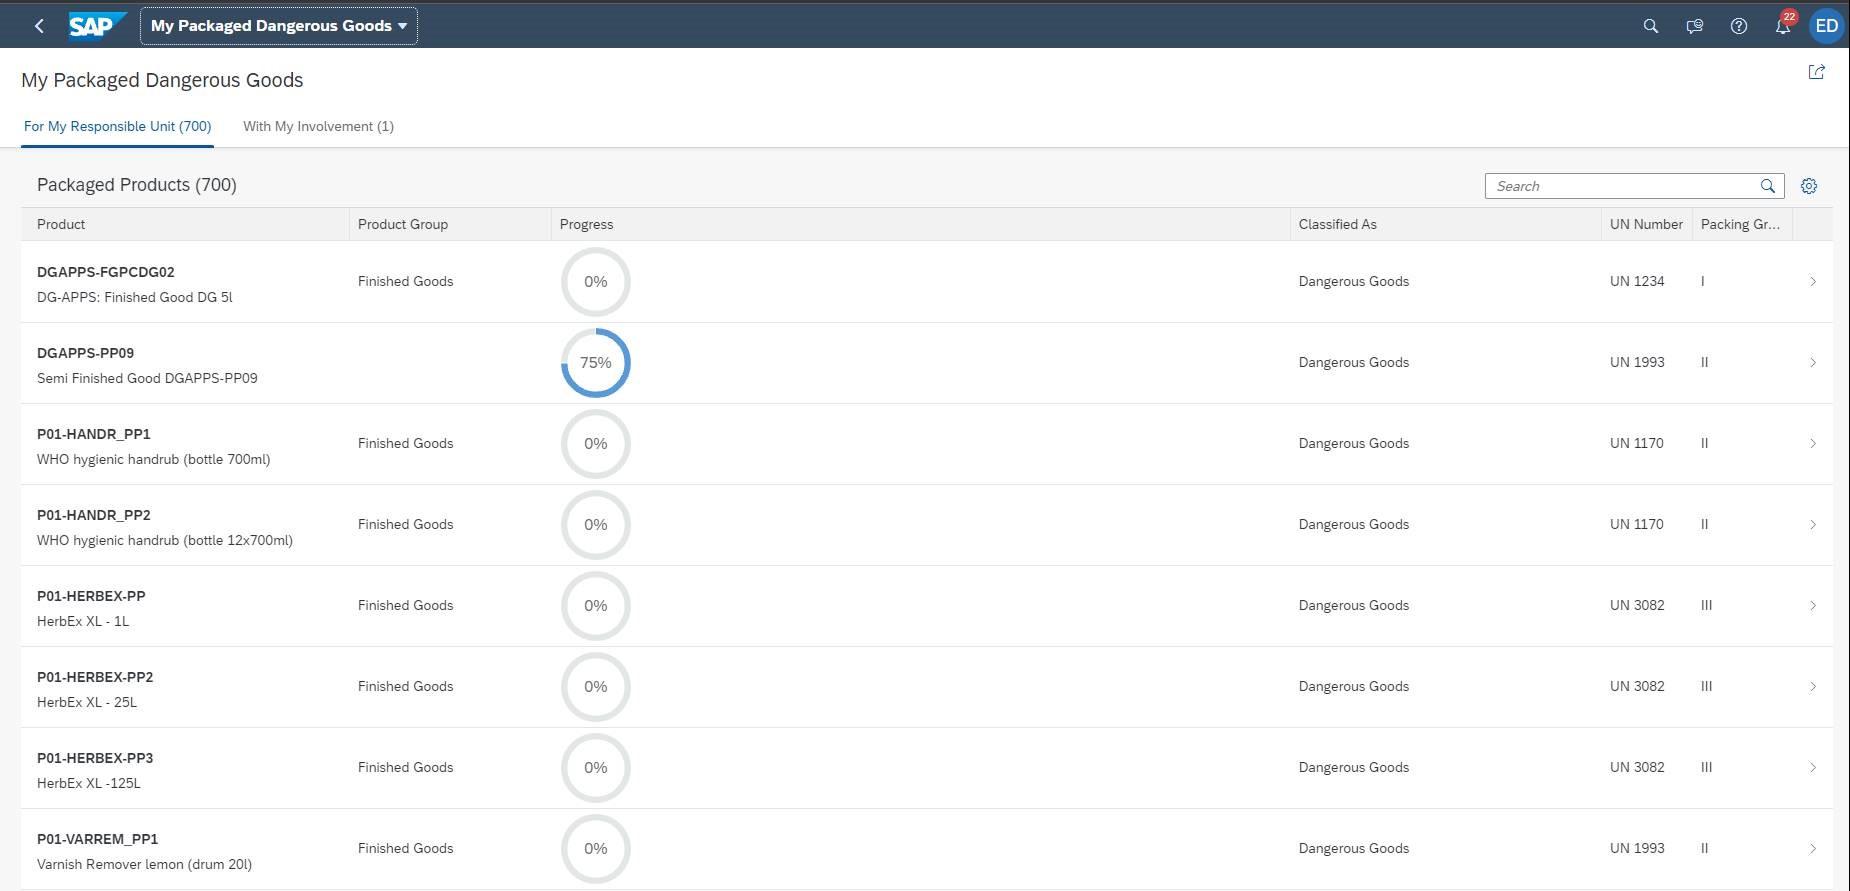
Task: Click the 0% progress circle for DGAPPS-FGPCDG02
Action: pos(596,282)
